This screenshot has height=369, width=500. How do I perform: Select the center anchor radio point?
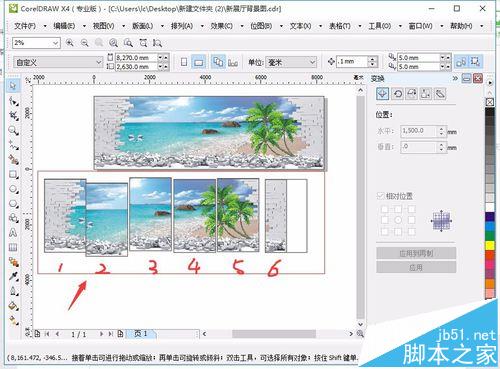[x=398, y=220]
